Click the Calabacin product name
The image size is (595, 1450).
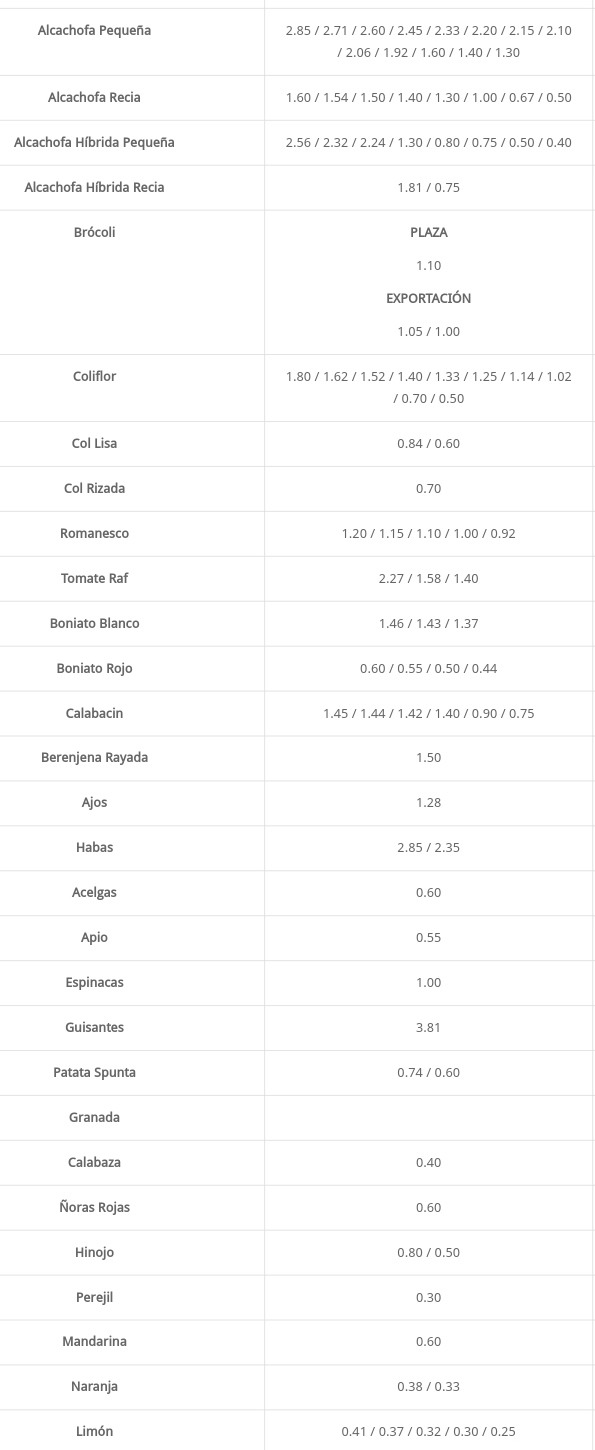(x=94, y=714)
